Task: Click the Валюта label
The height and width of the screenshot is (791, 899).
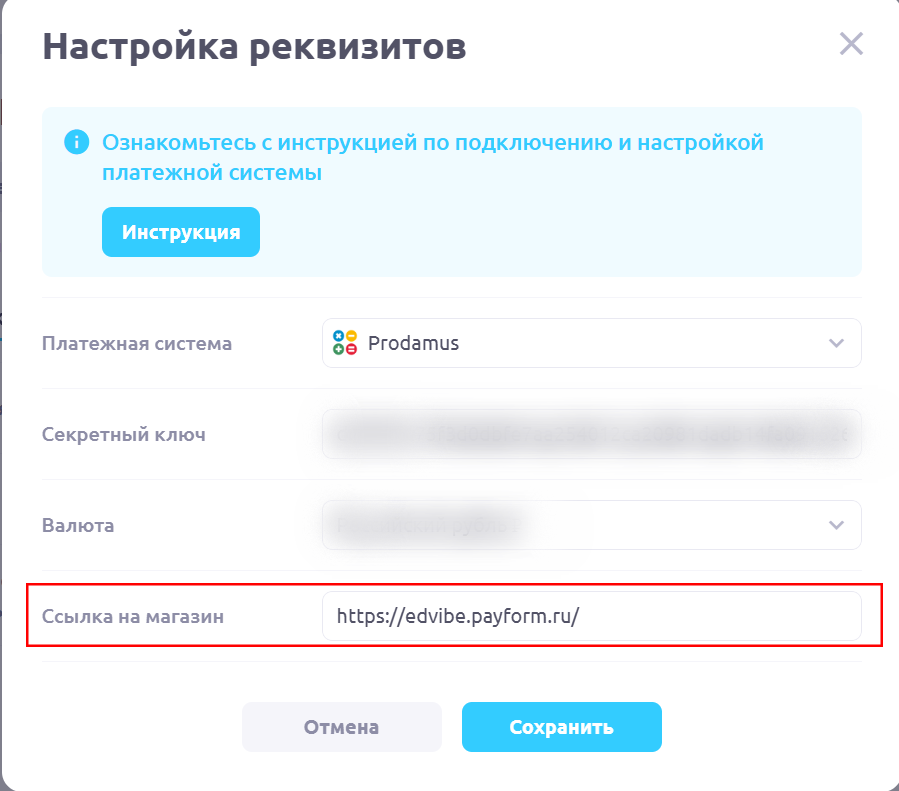Action: [78, 525]
